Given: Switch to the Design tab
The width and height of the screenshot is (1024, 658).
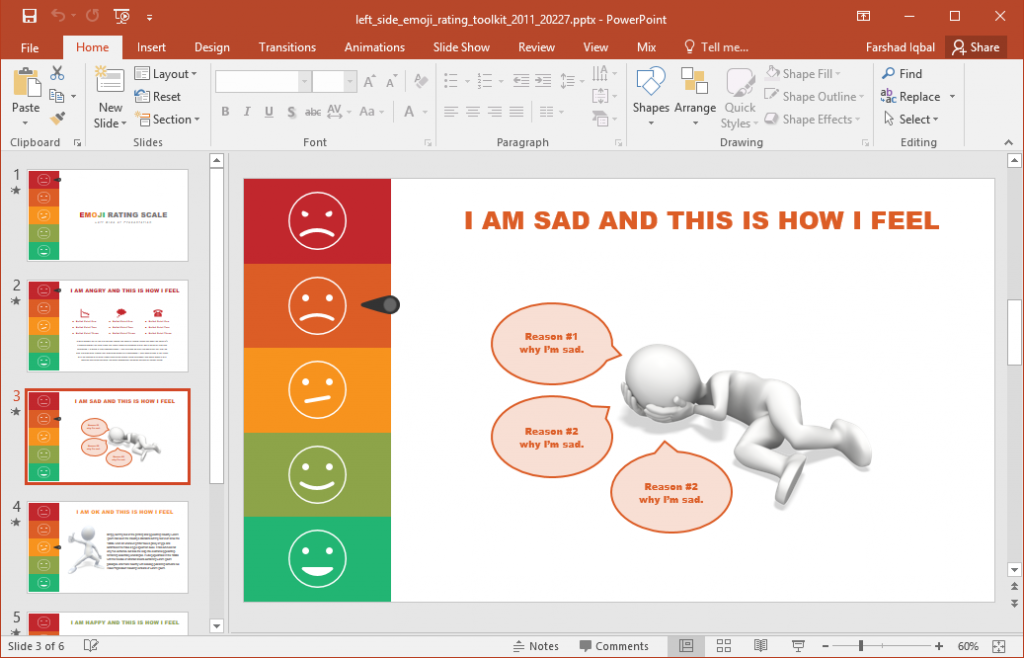Looking at the screenshot, I should coord(212,47).
